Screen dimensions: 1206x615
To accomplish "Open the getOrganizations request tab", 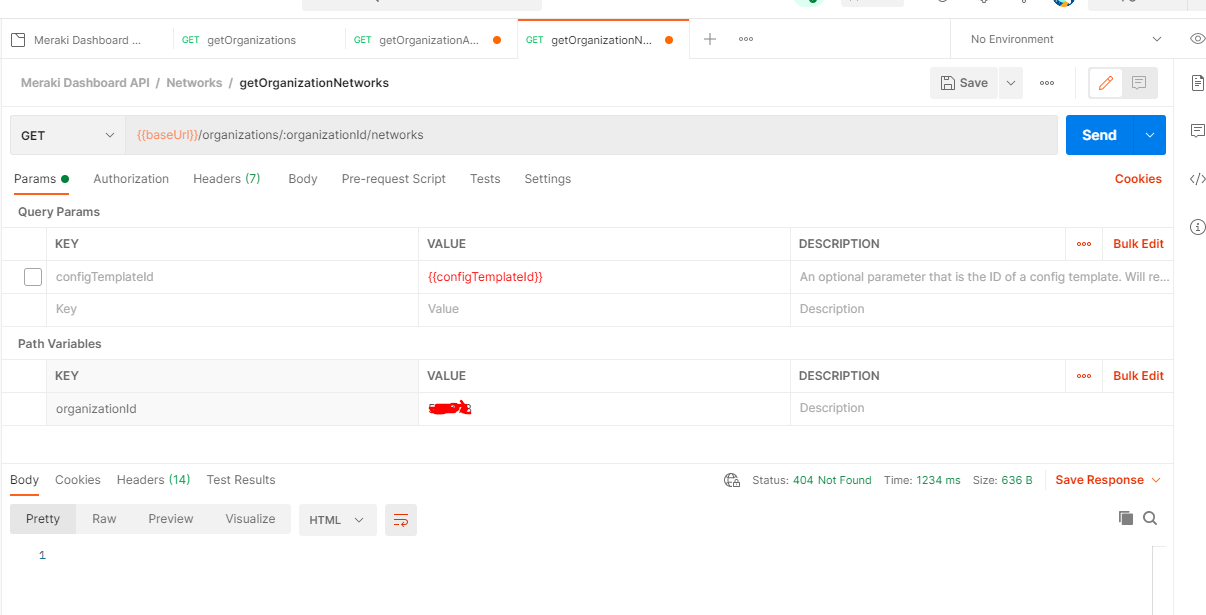I will tap(251, 40).
